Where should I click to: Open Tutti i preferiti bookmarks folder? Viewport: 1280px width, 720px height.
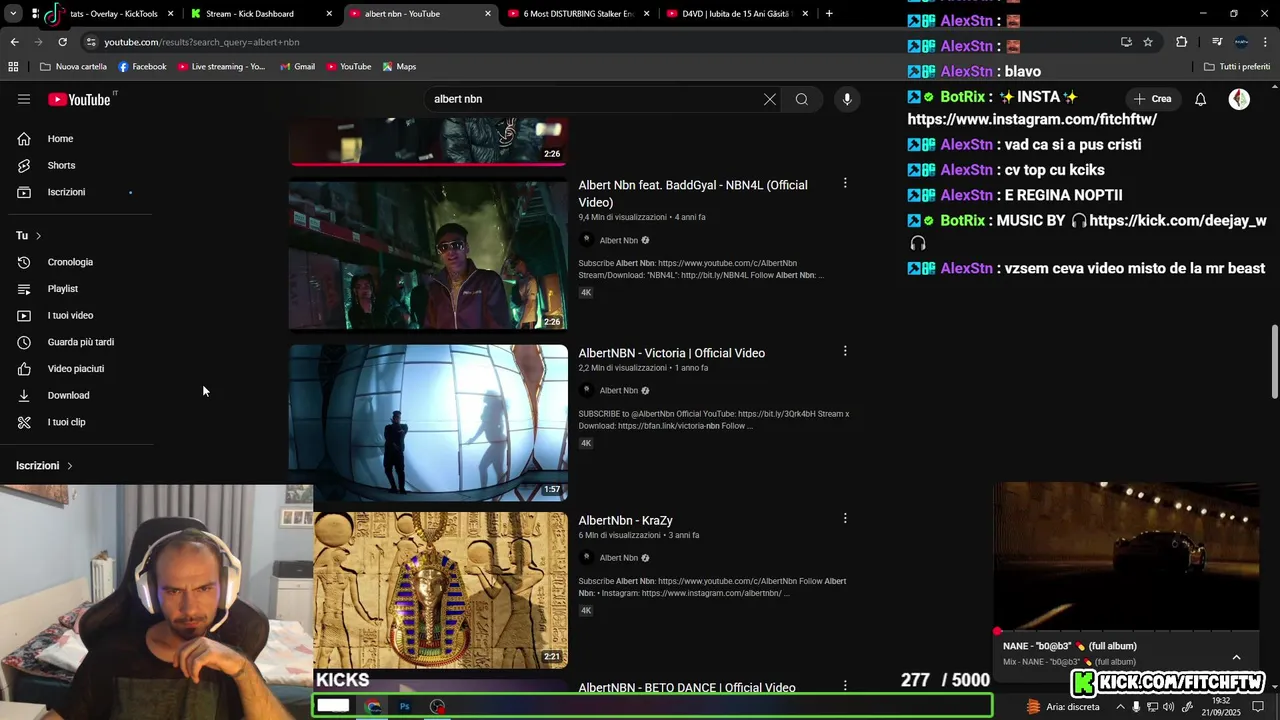(1237, 66)
